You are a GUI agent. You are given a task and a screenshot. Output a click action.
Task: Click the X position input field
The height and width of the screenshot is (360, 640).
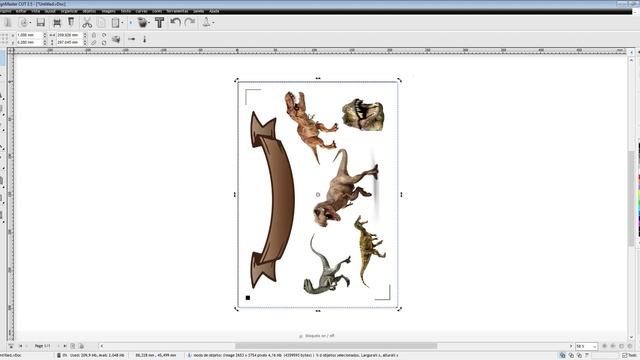pyautogui.click(x=29, y=36)
